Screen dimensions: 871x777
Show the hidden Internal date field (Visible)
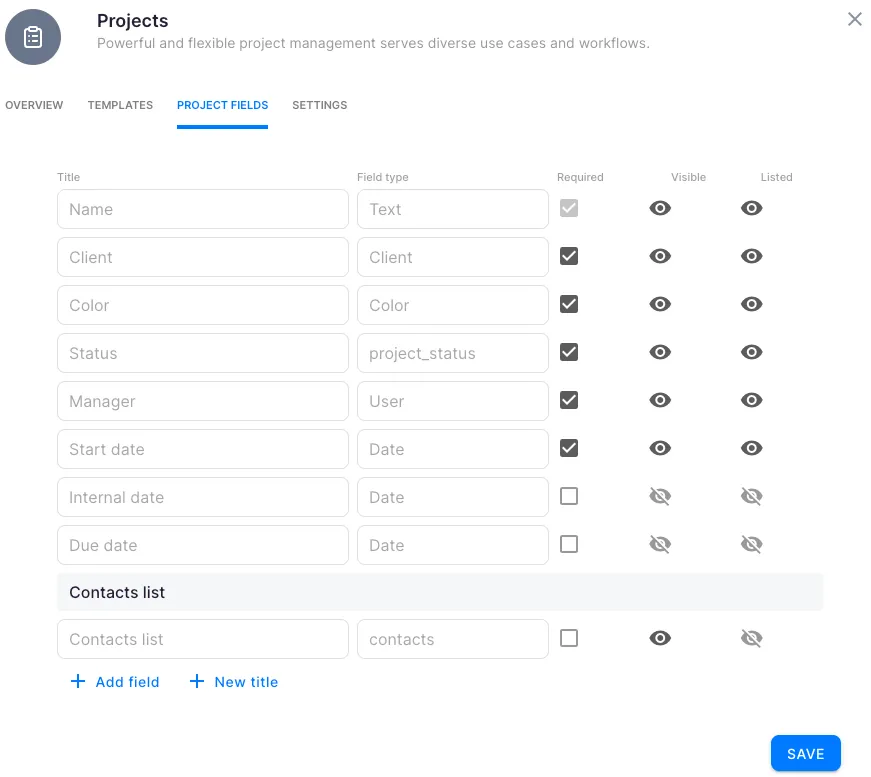tap(660, 497)
